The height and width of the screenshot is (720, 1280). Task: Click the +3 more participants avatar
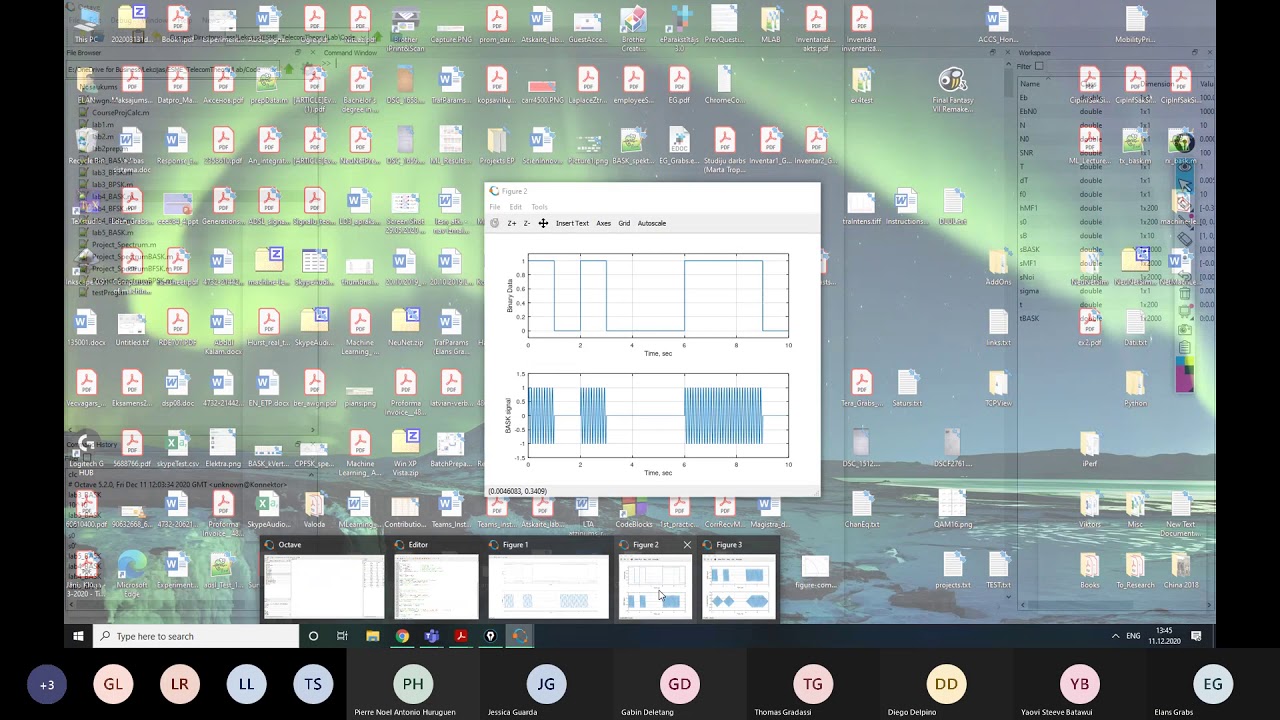click(47, 685)
